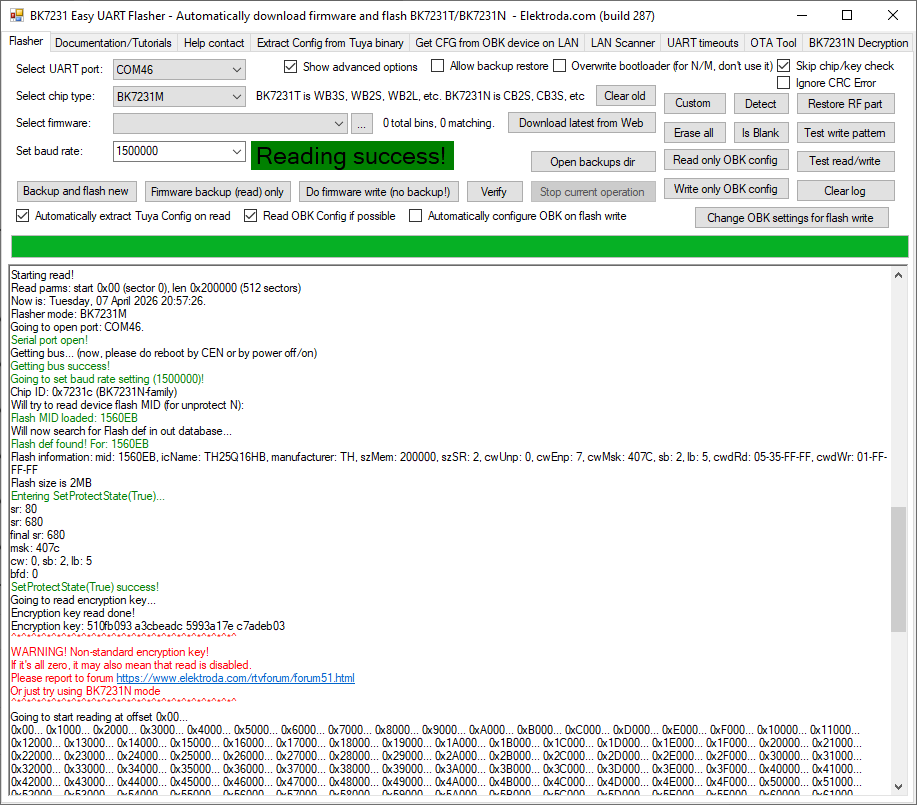Click Firmware backup (read) only
Viewport: 917px width, 805px height.
[217, 192]
